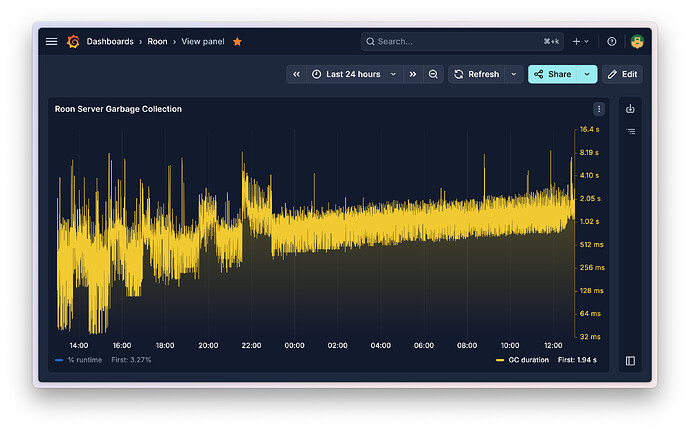Click the 14:00 time axis label
Screen dimensions: 690x430
(x=79, y=345)
